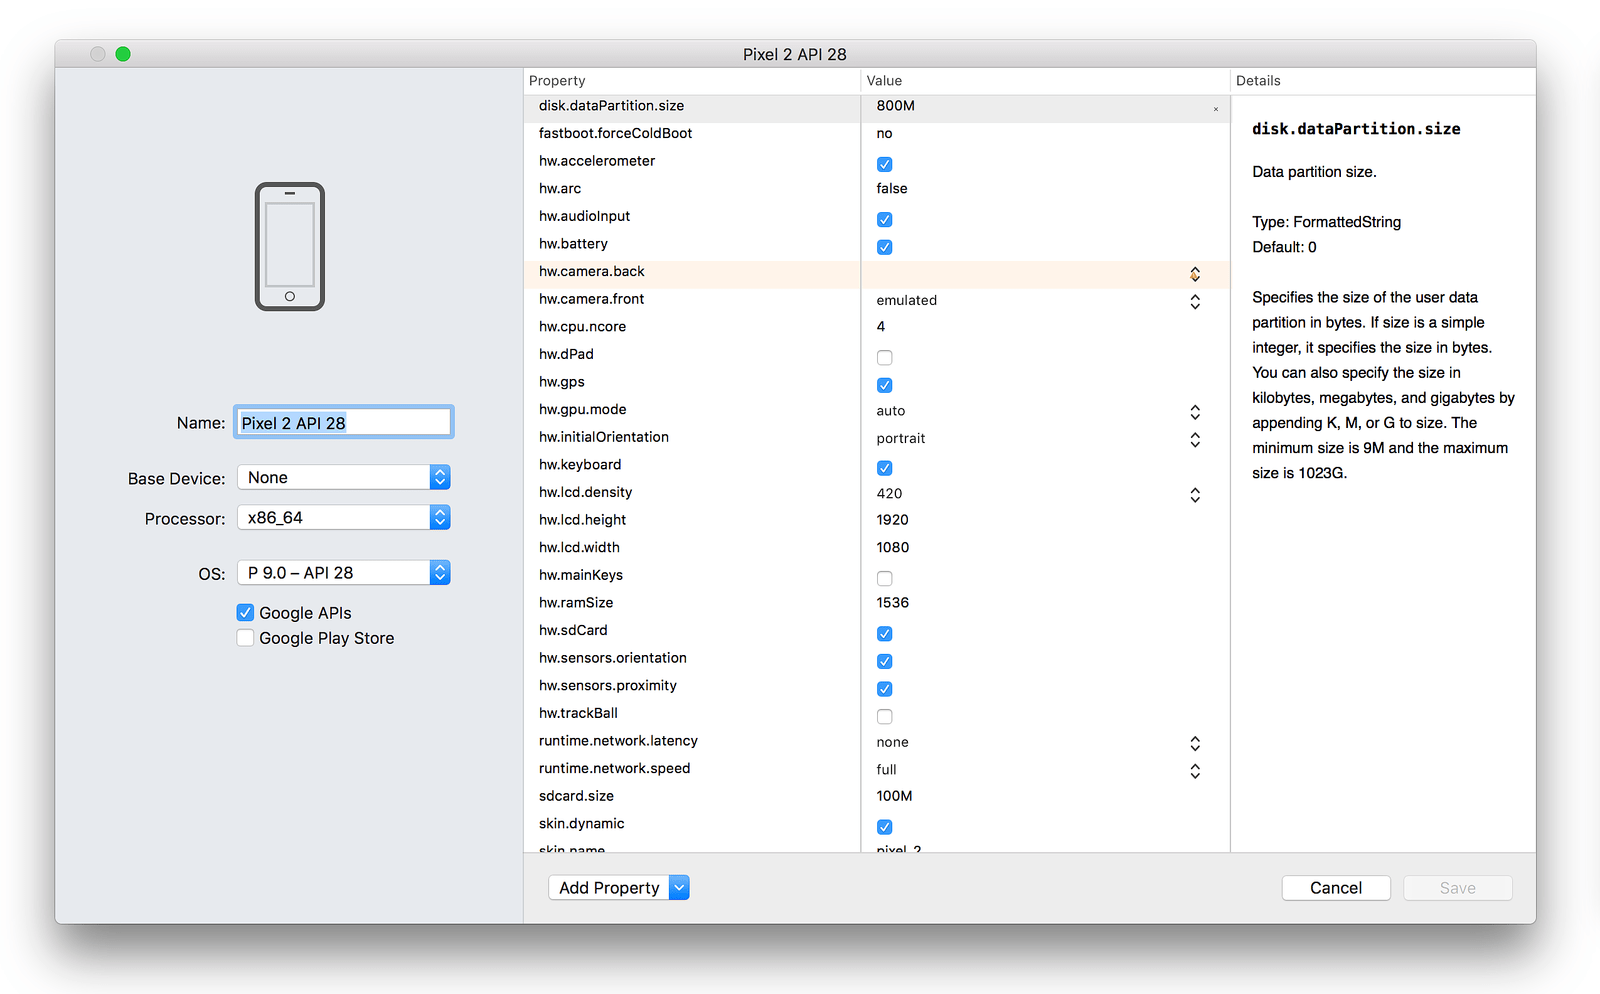Toggle the hw.sdCard checkbox
Image resolution: width=1600 pixels, height=994 pixels.
pyautogui.click(x=884, y=633)
